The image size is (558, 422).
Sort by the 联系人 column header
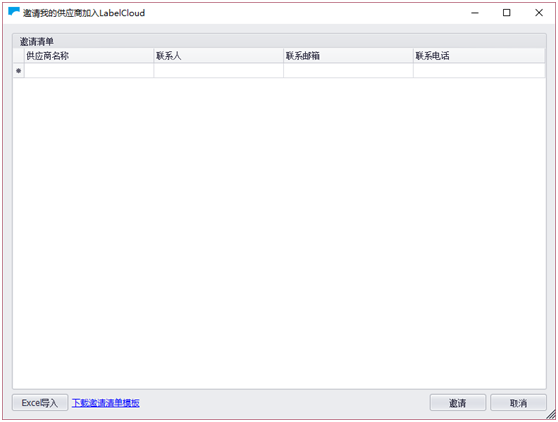click(x=219, y=56)
